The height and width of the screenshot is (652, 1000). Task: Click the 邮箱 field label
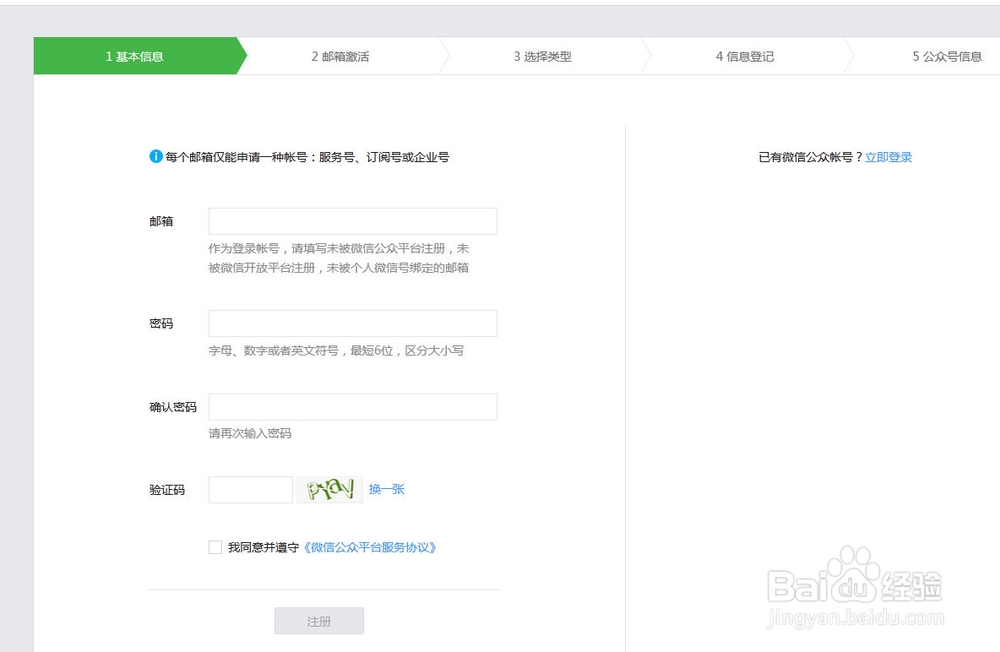click(x=161, y=221)
